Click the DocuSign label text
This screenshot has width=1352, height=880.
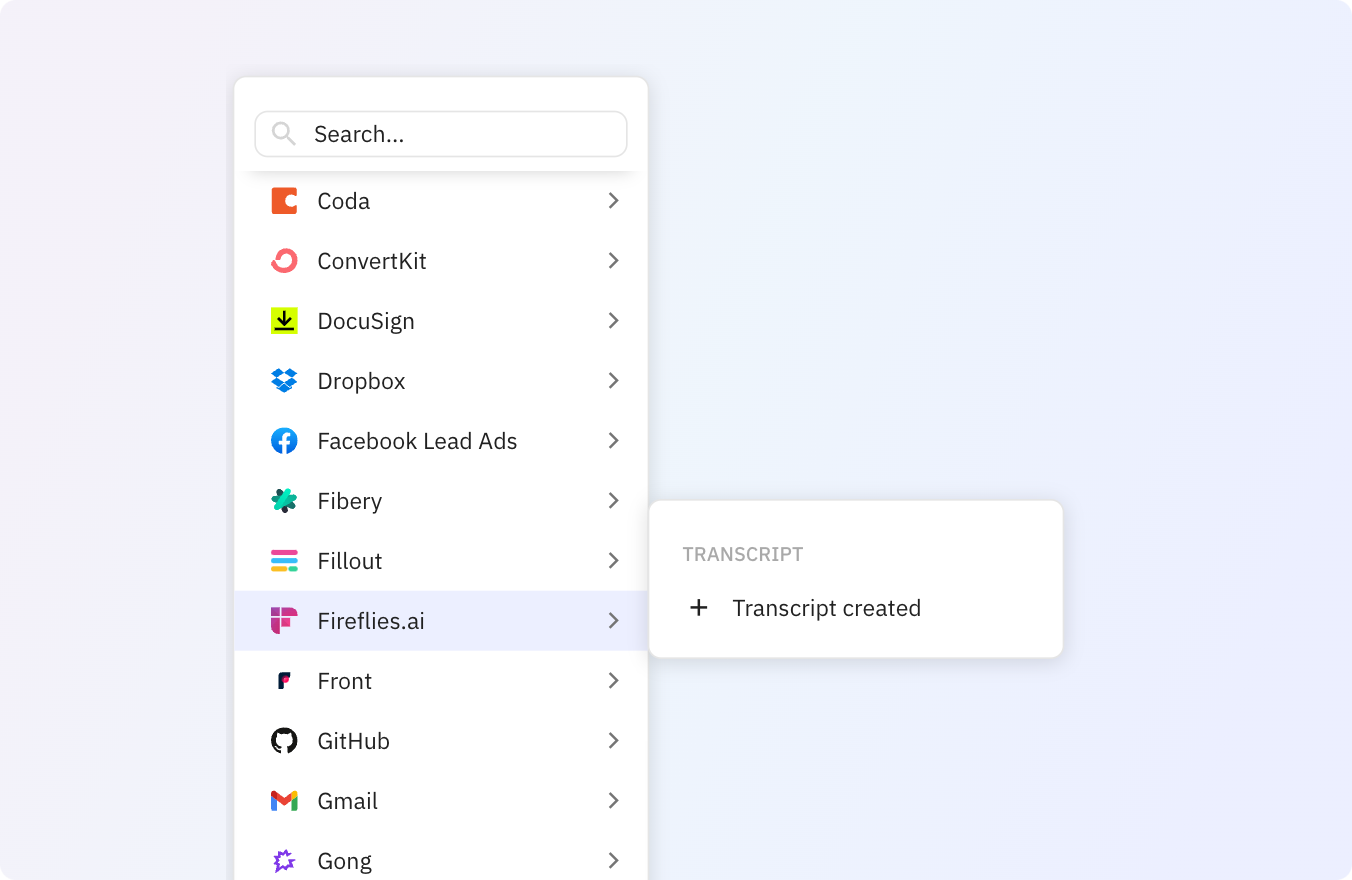coord(366,321)
